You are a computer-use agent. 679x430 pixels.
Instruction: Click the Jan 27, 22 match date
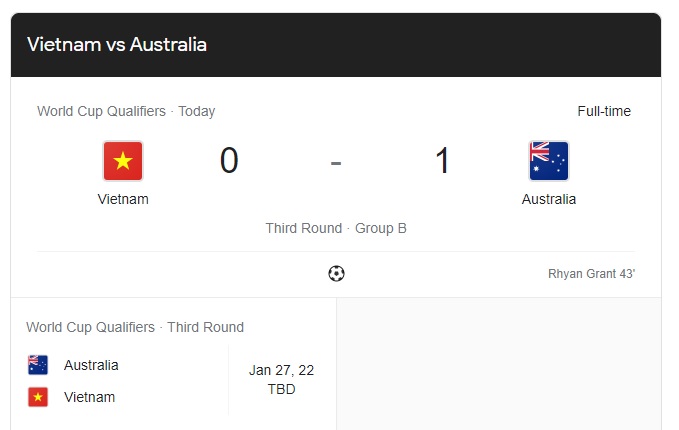(x=281, y=370)
